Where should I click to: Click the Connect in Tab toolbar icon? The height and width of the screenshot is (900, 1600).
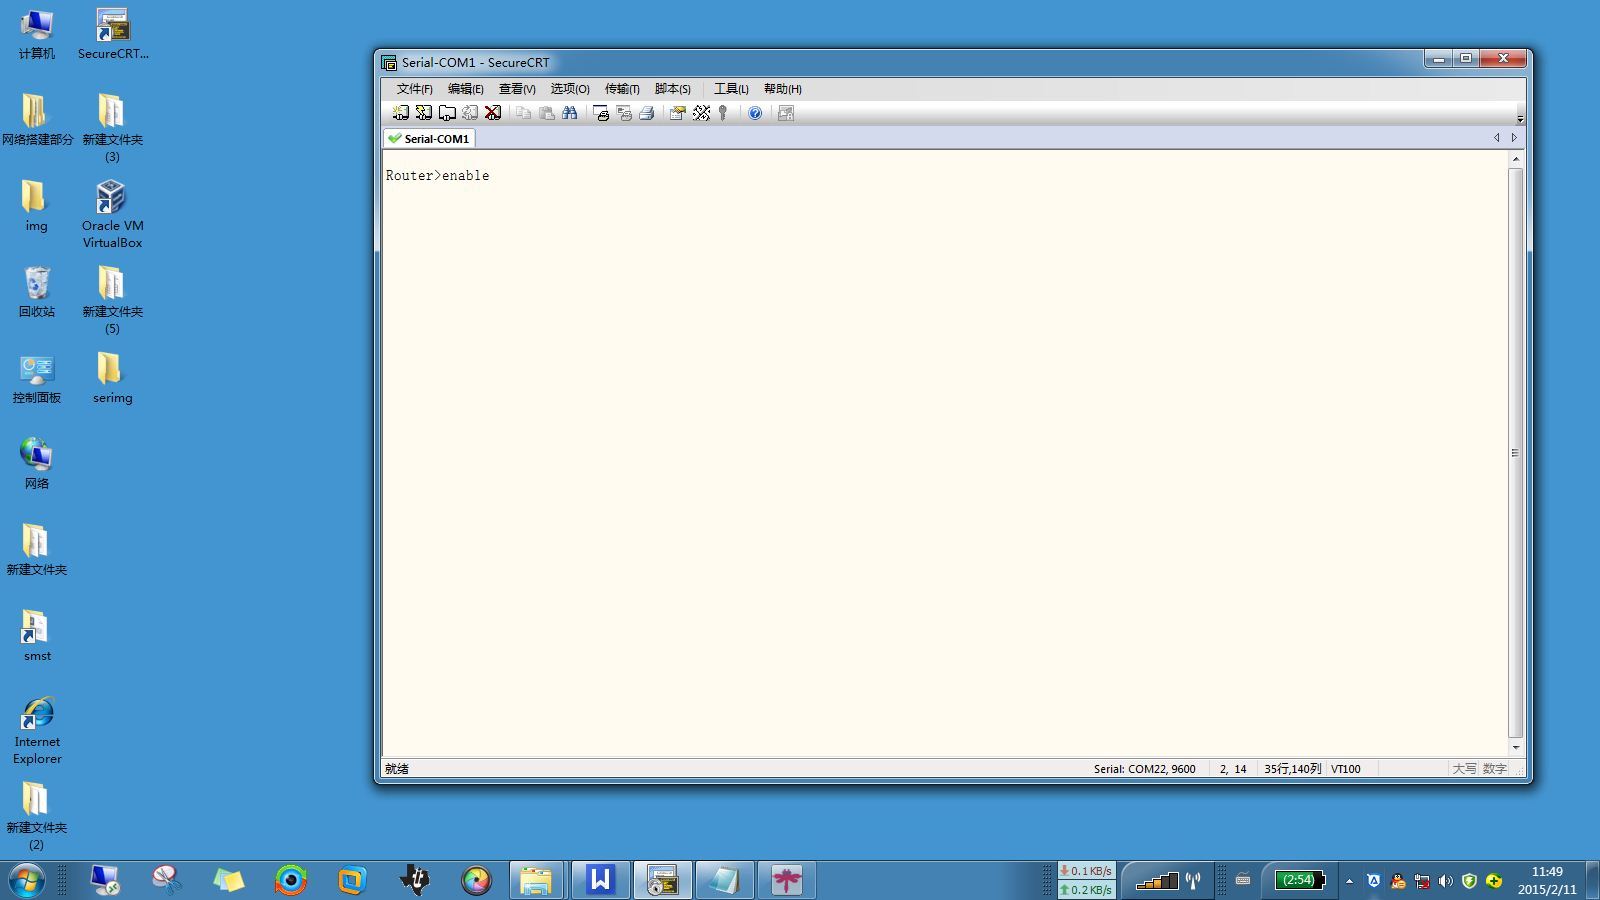pyautogui.click(x=447, y=113)
